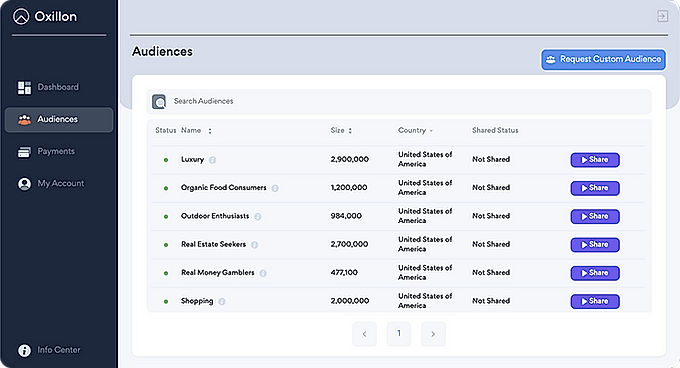Share the Real Money Gamblers audience
This screenshot has height=368, width=680.
pos(595,273)
